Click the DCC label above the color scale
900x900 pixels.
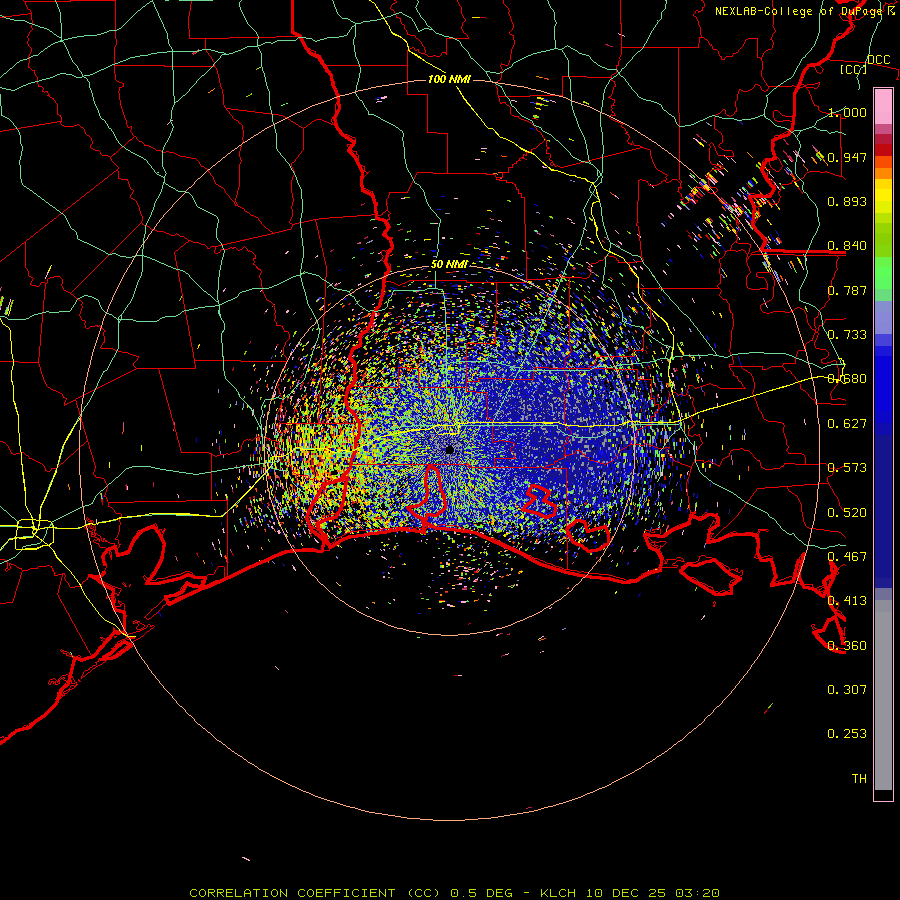(x=878, y=60)
